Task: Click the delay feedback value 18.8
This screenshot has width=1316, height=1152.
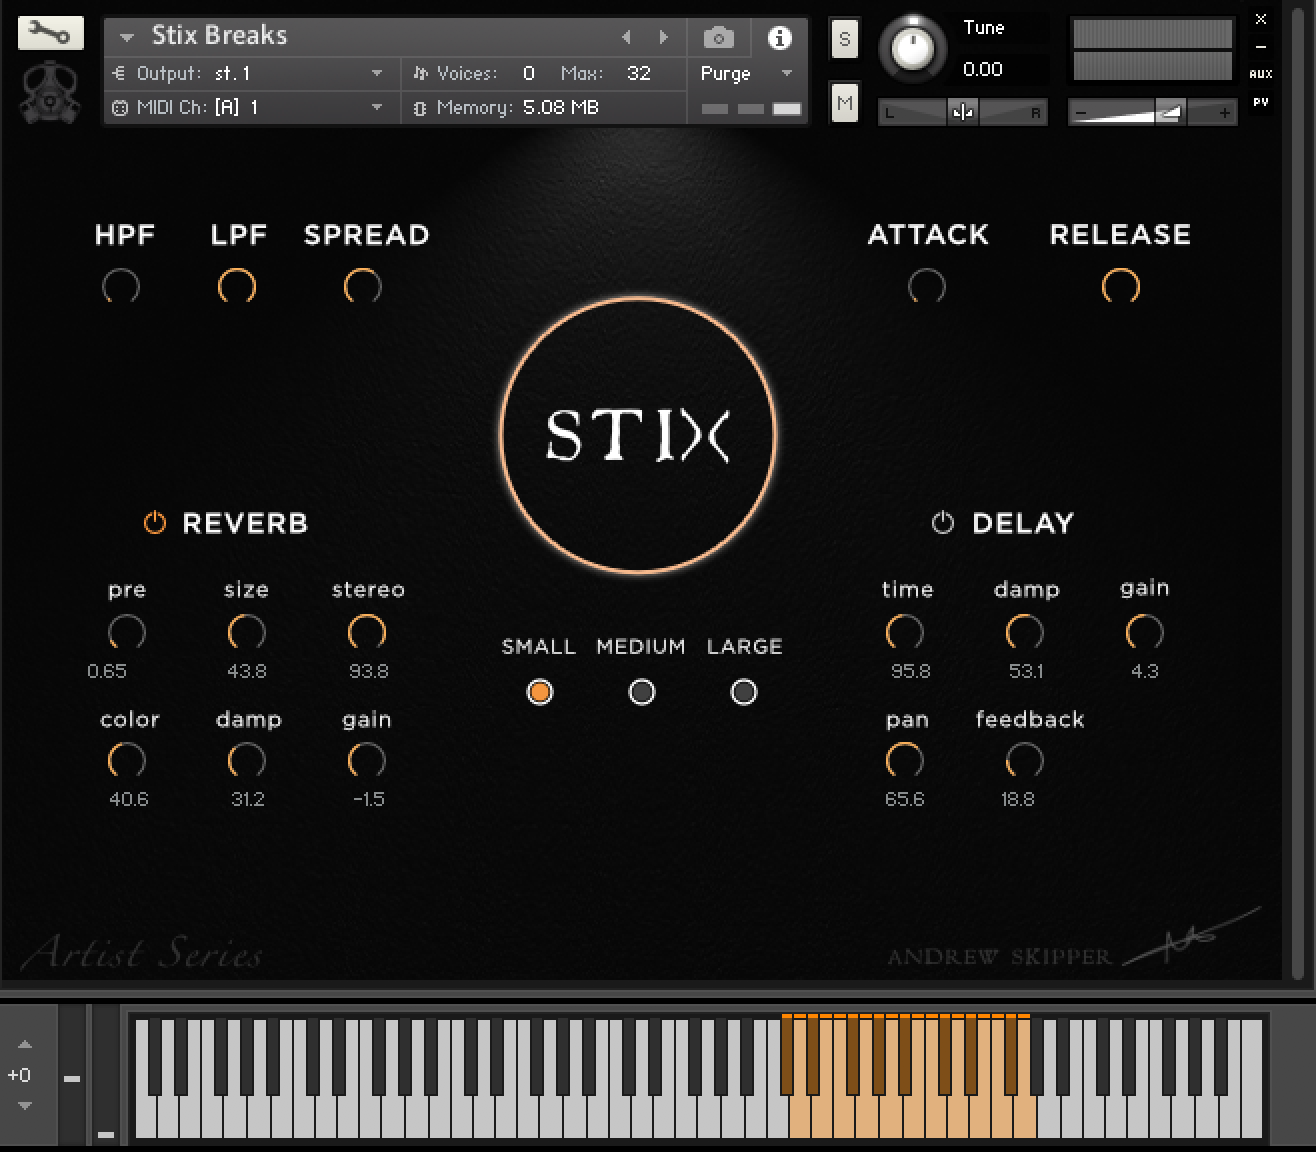Action: click(x=1018, y=799)
